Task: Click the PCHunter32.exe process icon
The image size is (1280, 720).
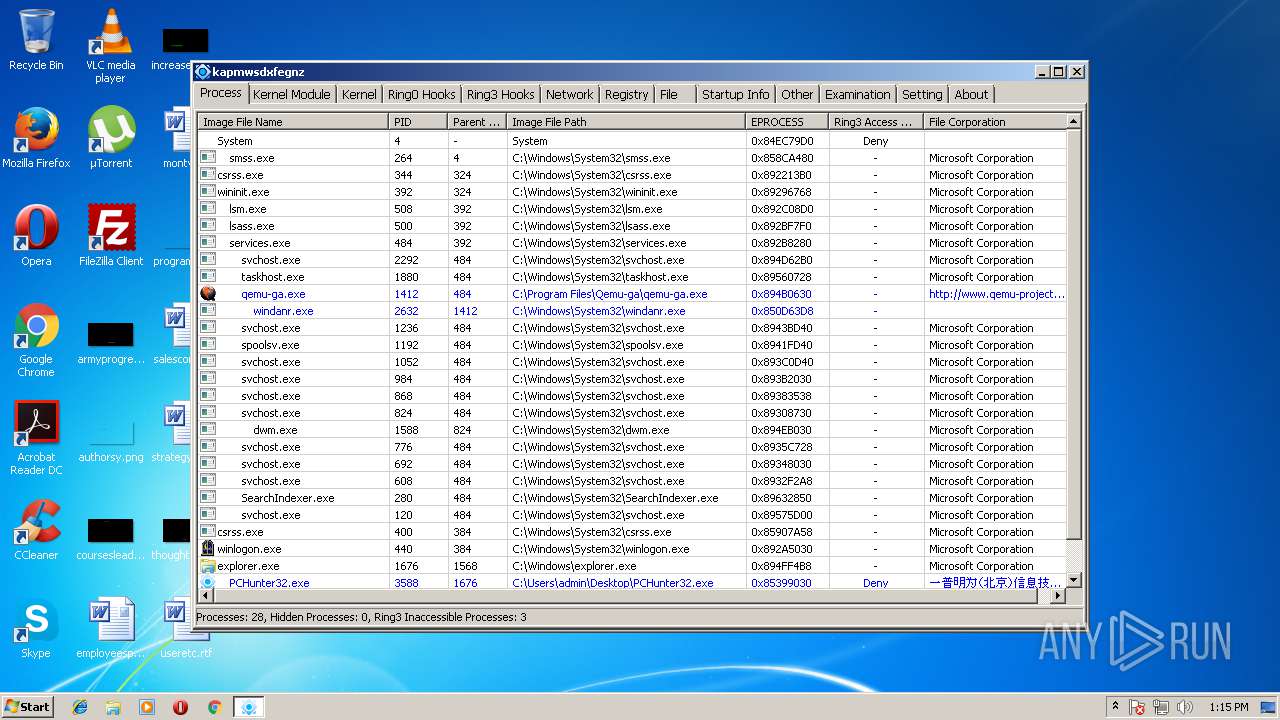Action: 208,582
